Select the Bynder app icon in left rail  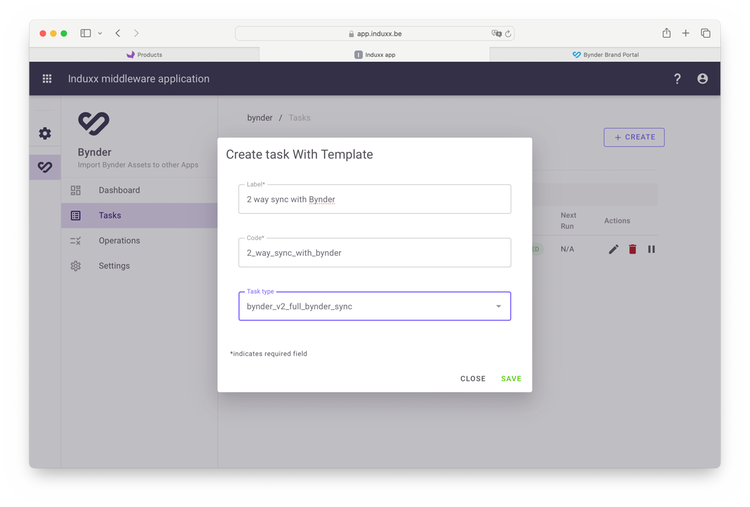point(45,167)
